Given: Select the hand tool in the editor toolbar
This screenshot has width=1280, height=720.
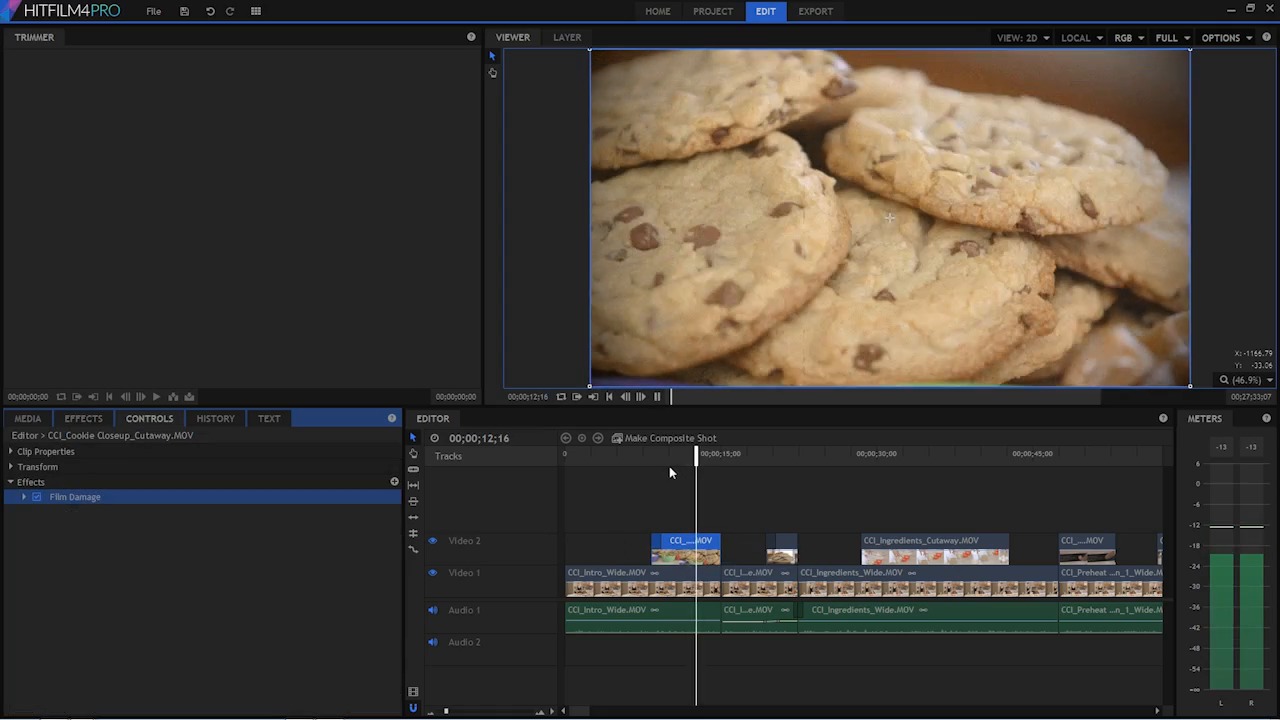Looking at the screenshot, I should pos(413,453).
